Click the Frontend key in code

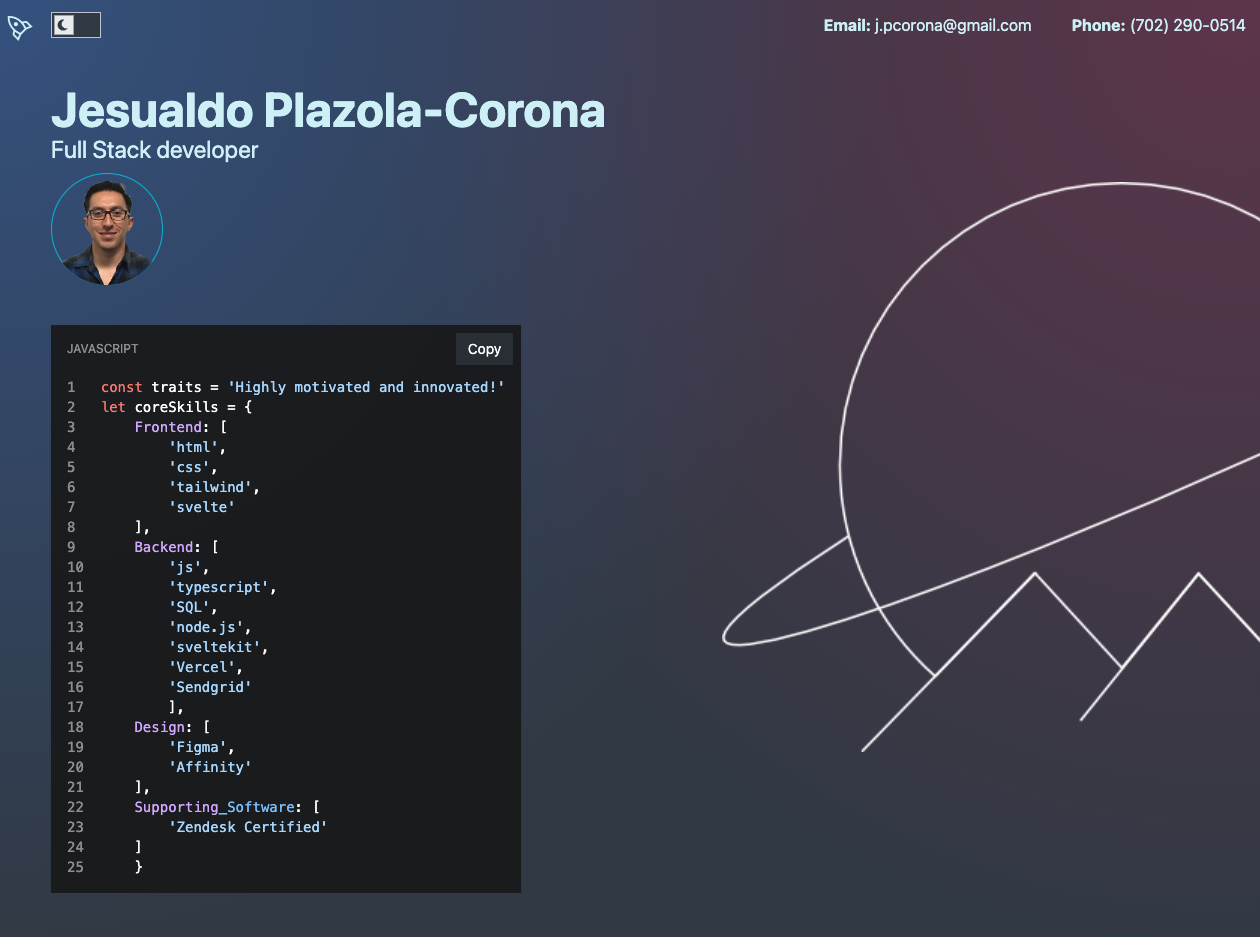[x=168, y=427]
